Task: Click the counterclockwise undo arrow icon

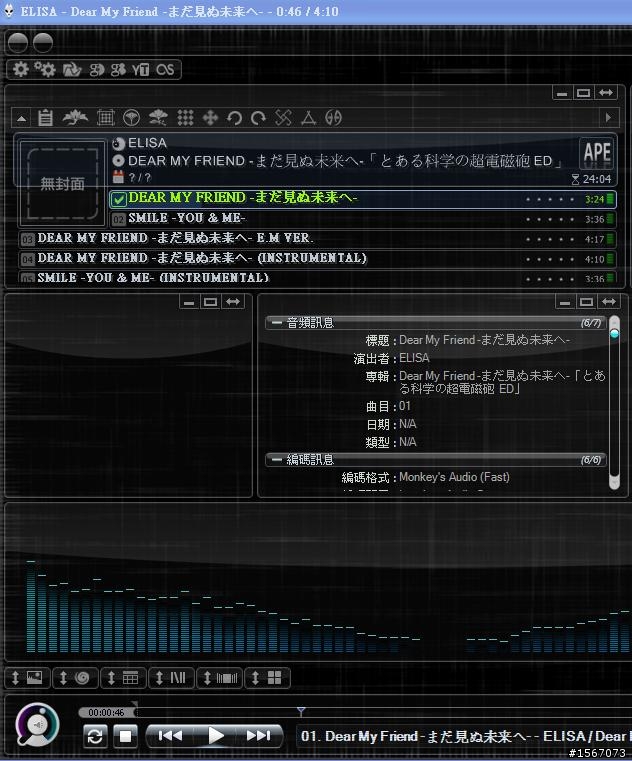Action: (234, 117)
